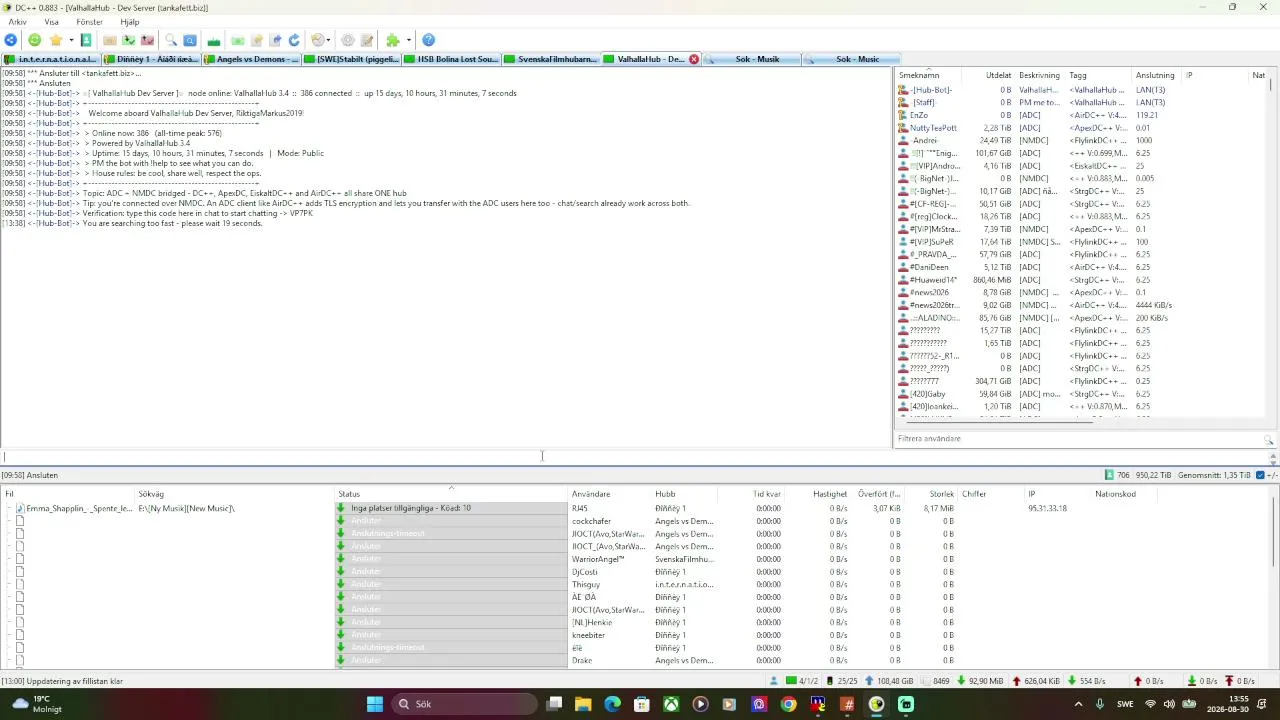Open Settings gear toolbar icon
1280x720 pixels.
(348, 40)
